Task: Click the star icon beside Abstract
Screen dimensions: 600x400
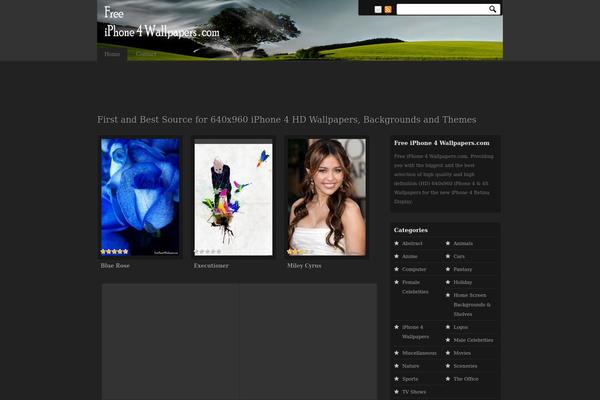Action: 396,243
